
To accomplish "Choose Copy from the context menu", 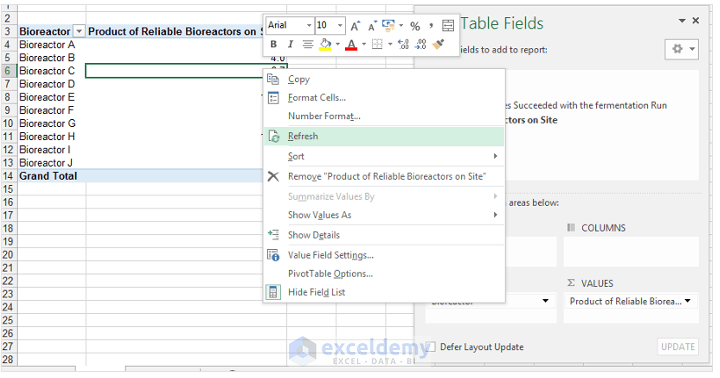I will (384, 79).
